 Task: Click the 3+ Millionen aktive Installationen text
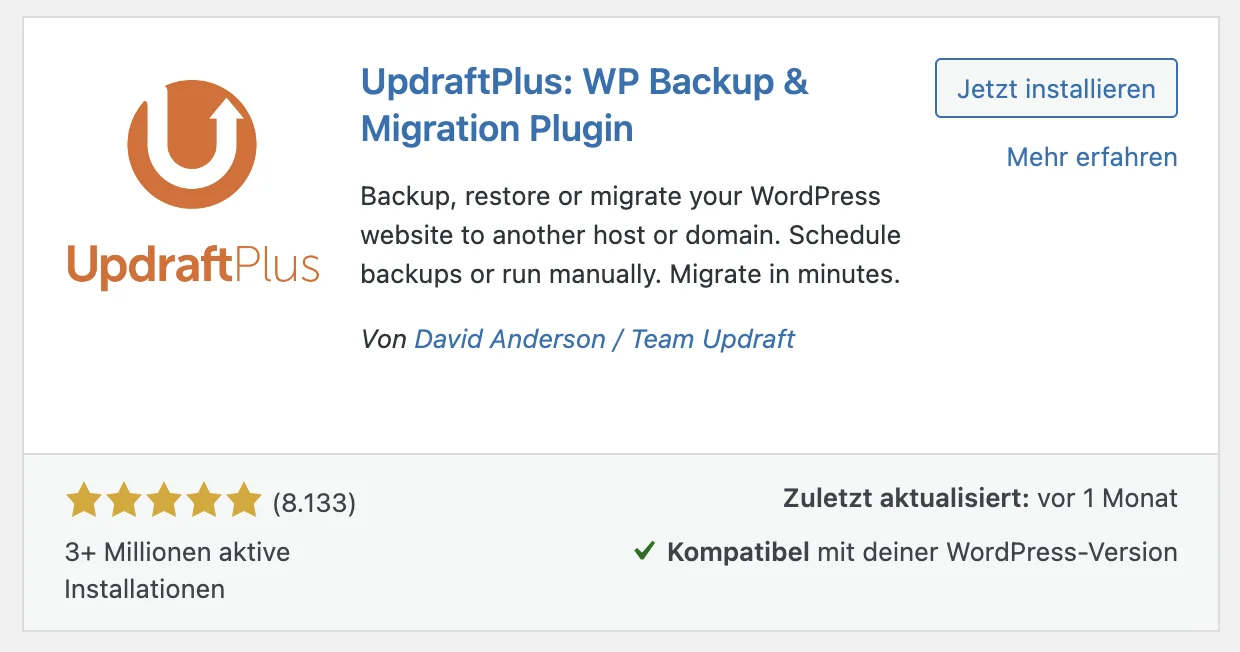177,570
